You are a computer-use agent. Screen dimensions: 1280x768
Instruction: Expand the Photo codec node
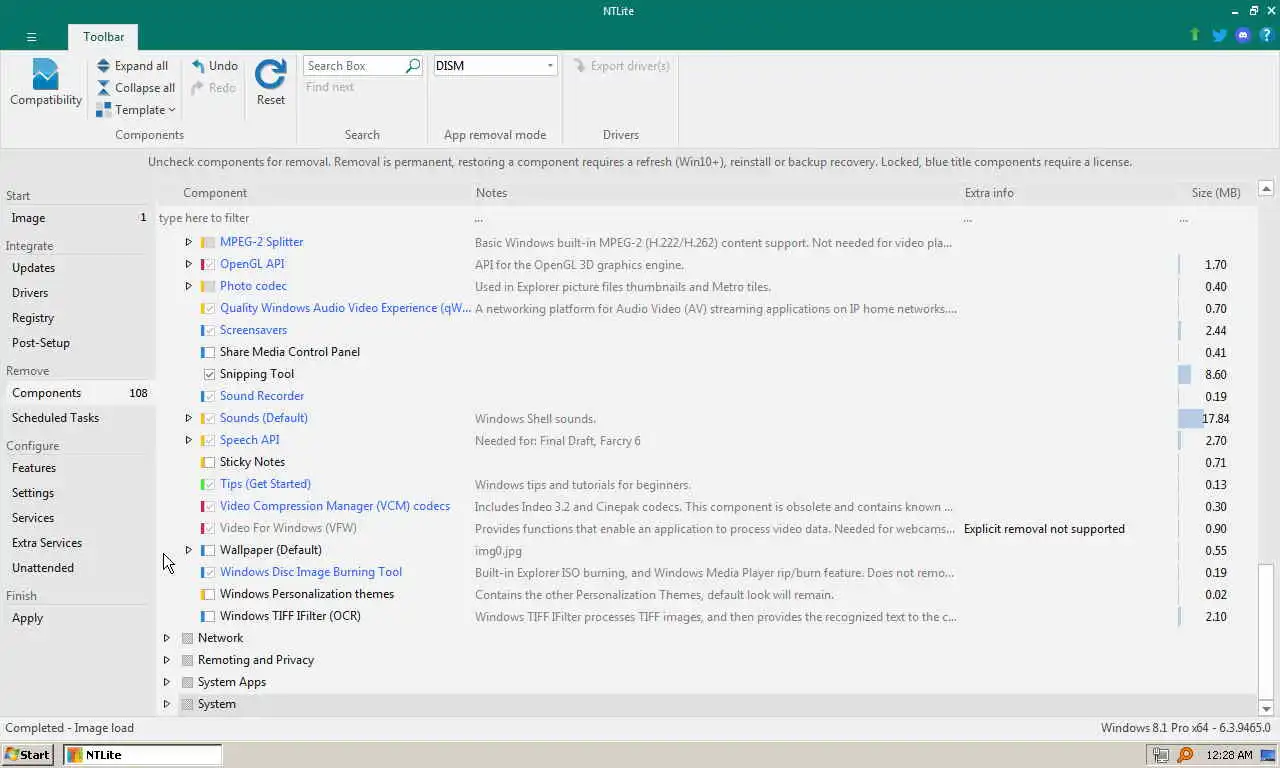(188, 286)
